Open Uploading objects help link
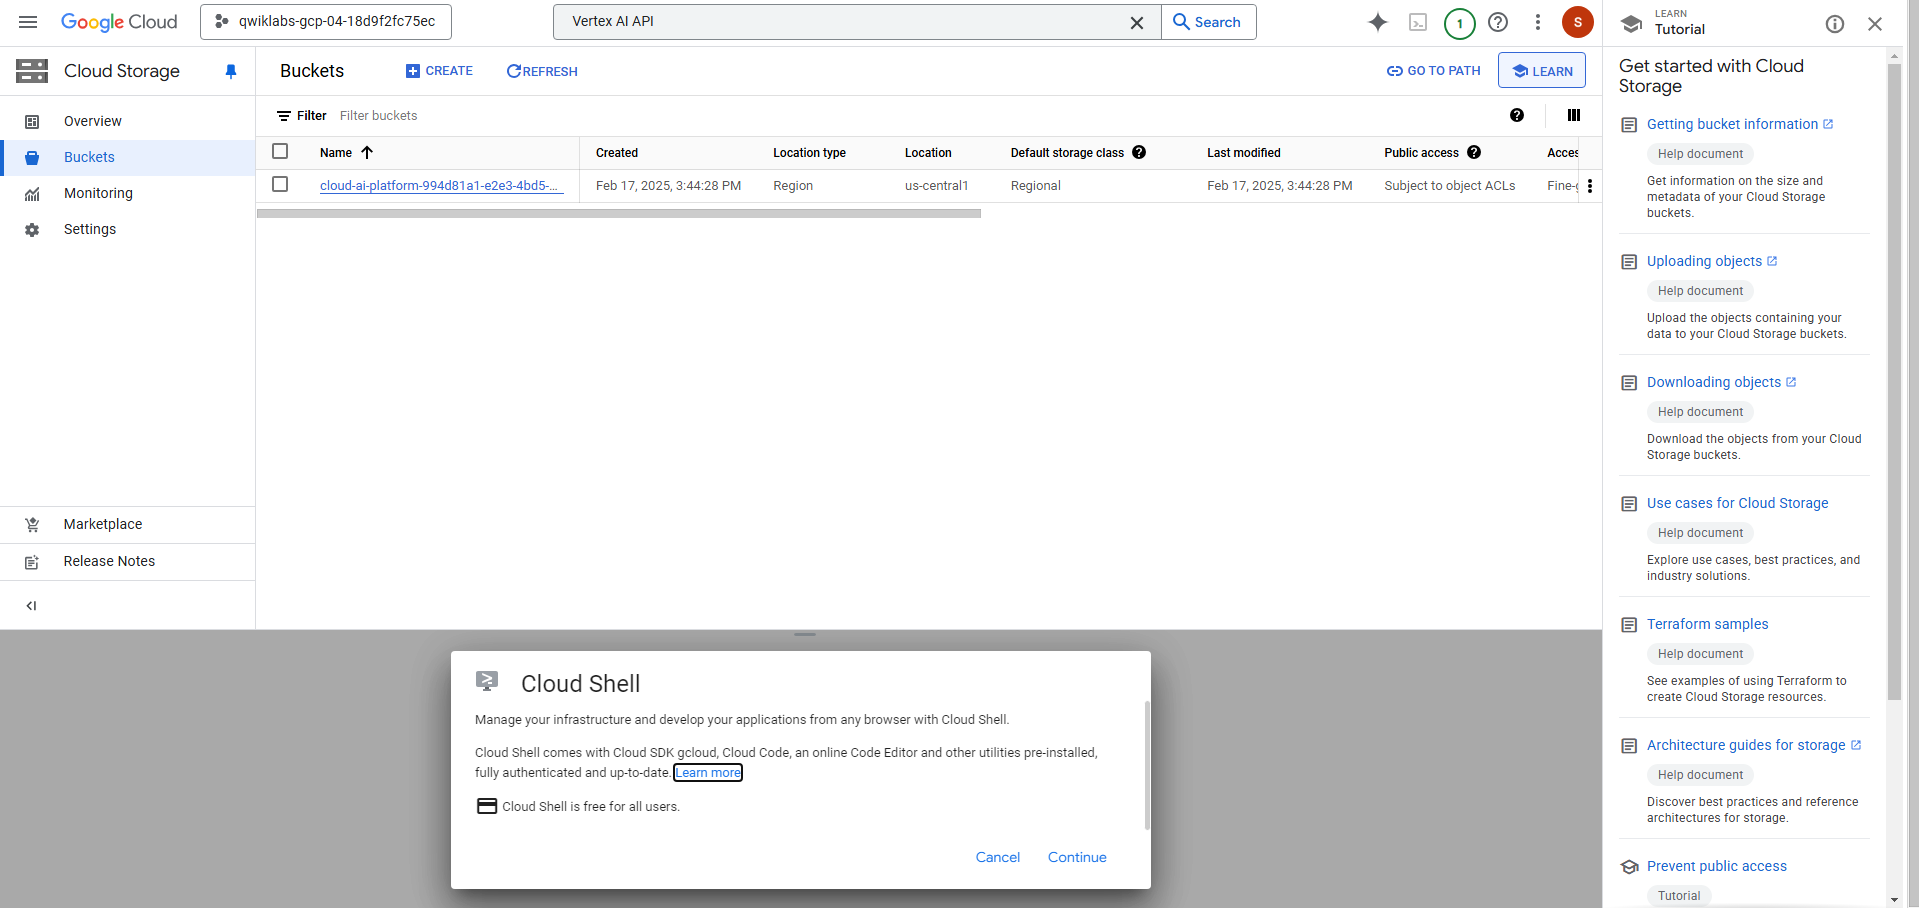Viewport: 1919px width, 908px height. (x=1712, y=261)
